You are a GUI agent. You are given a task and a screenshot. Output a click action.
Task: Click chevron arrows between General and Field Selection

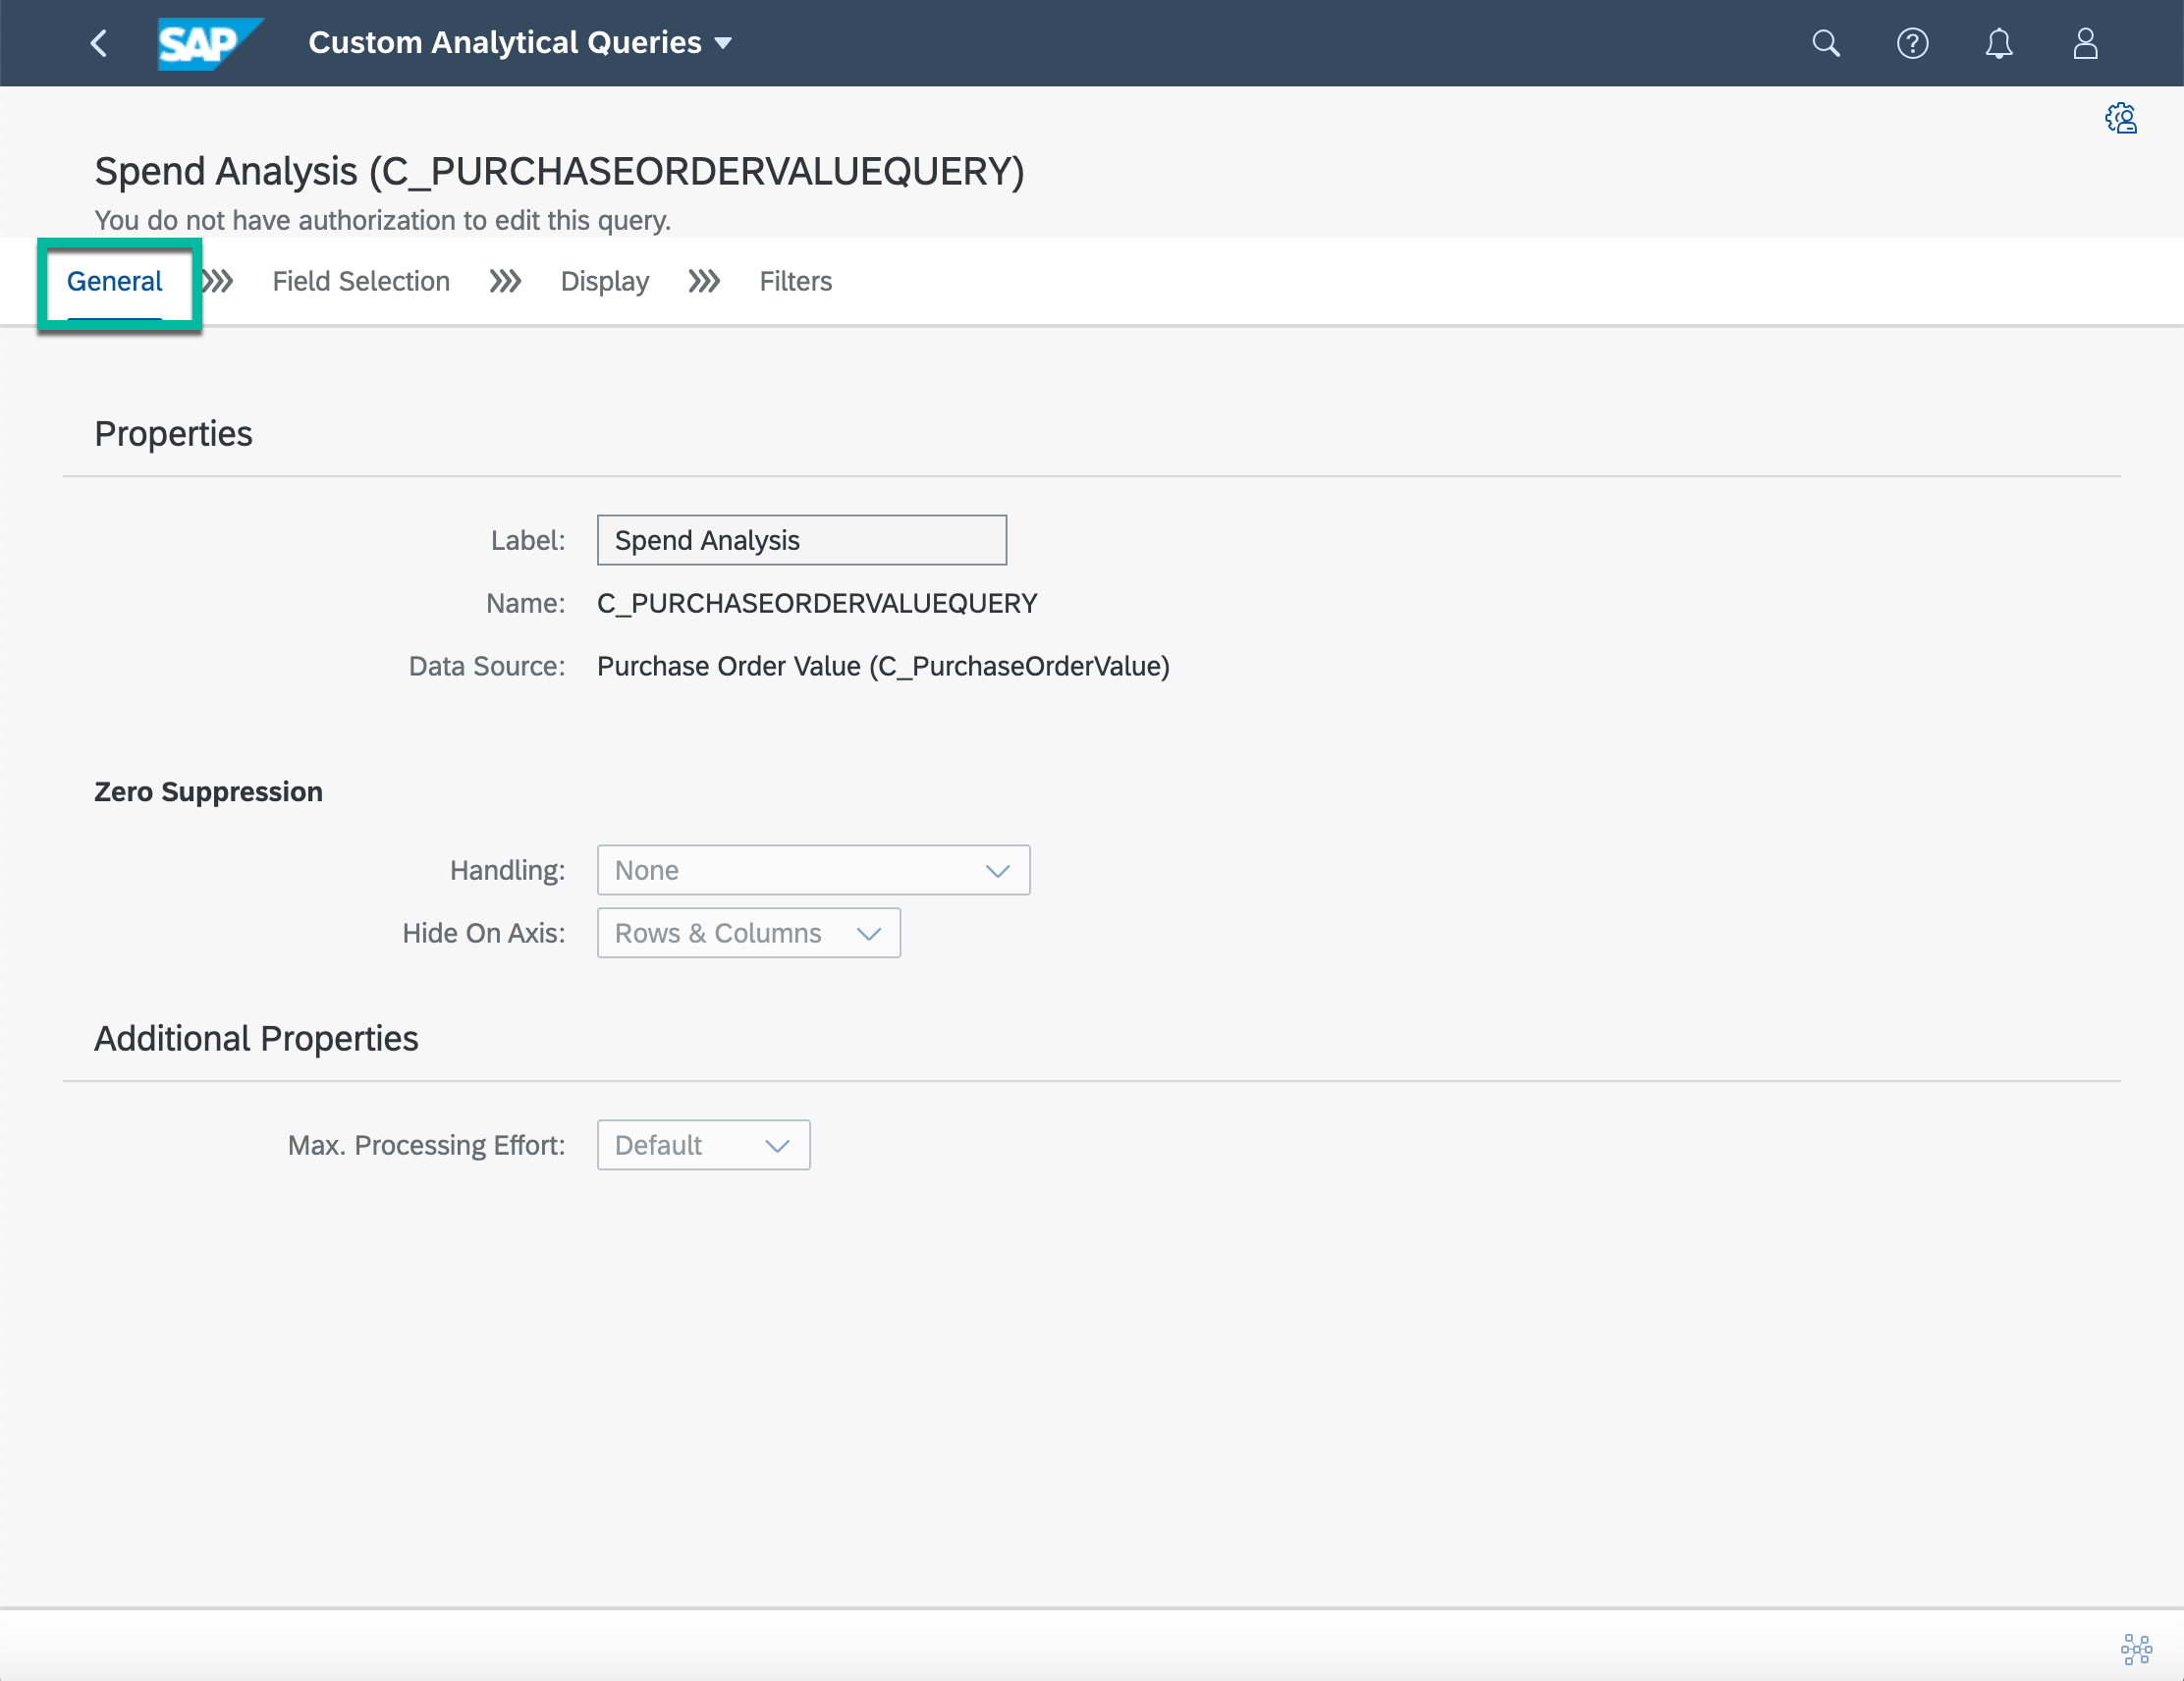pyautogui.click(x=218, y=281)
